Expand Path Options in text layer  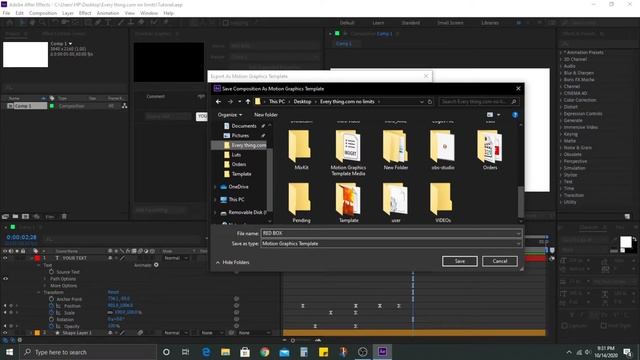(x=45, y=279)
